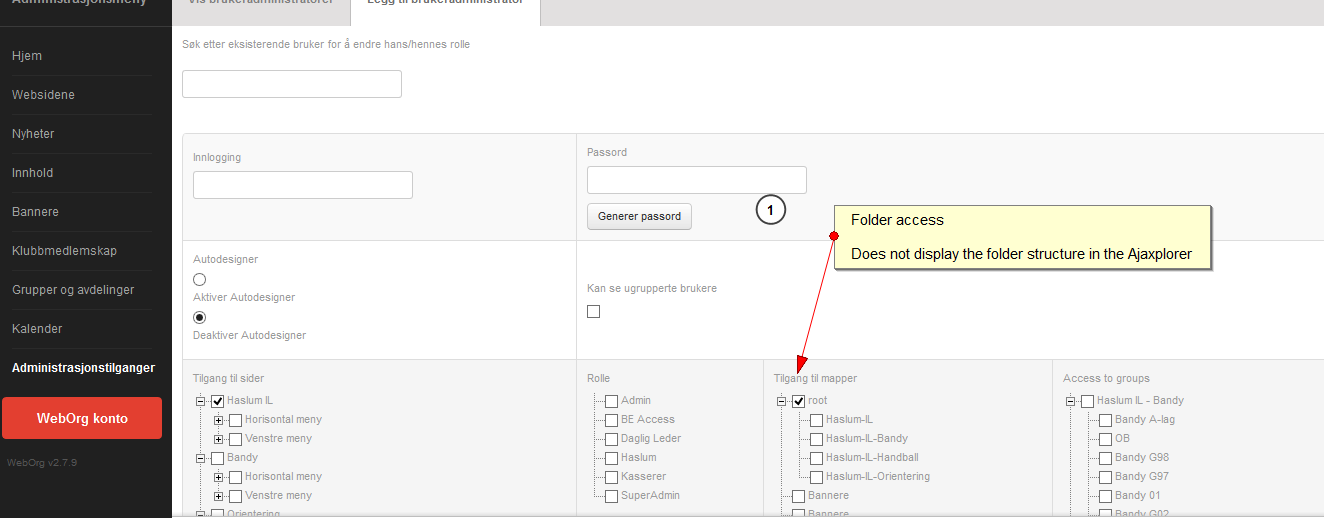Screen dimensions: 1324x518
Task: Collapse the Haslum IL - Bandy groups node
Action: (x=1070, y=401)
